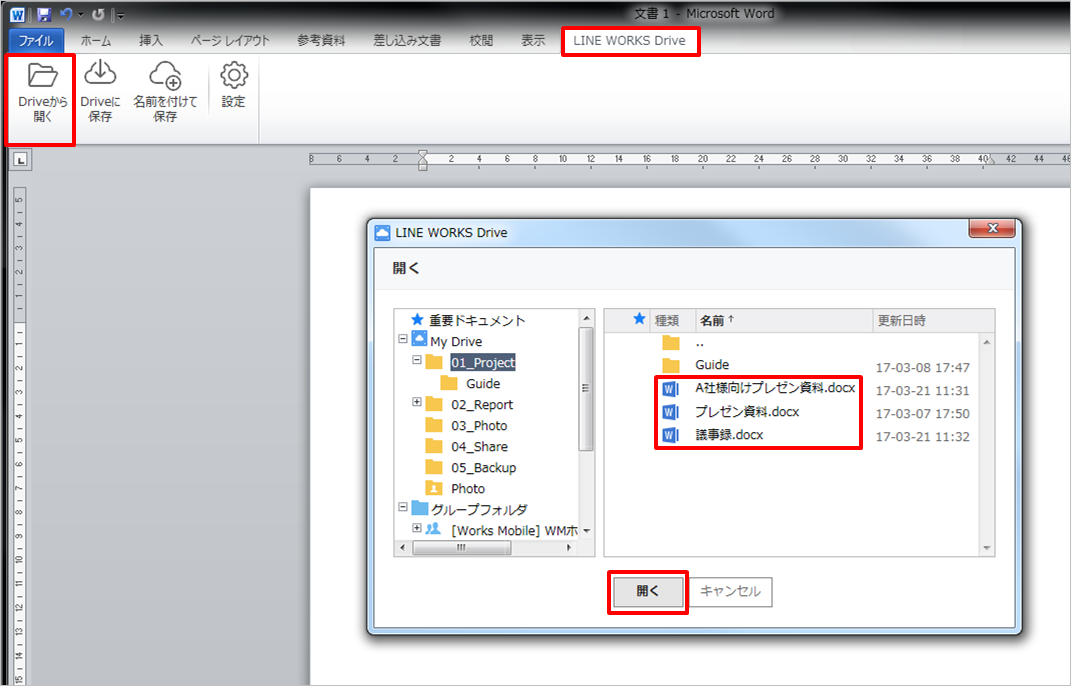Click the キャンセル button
This screenshot has width=1071, height=686.
[730, 592]
